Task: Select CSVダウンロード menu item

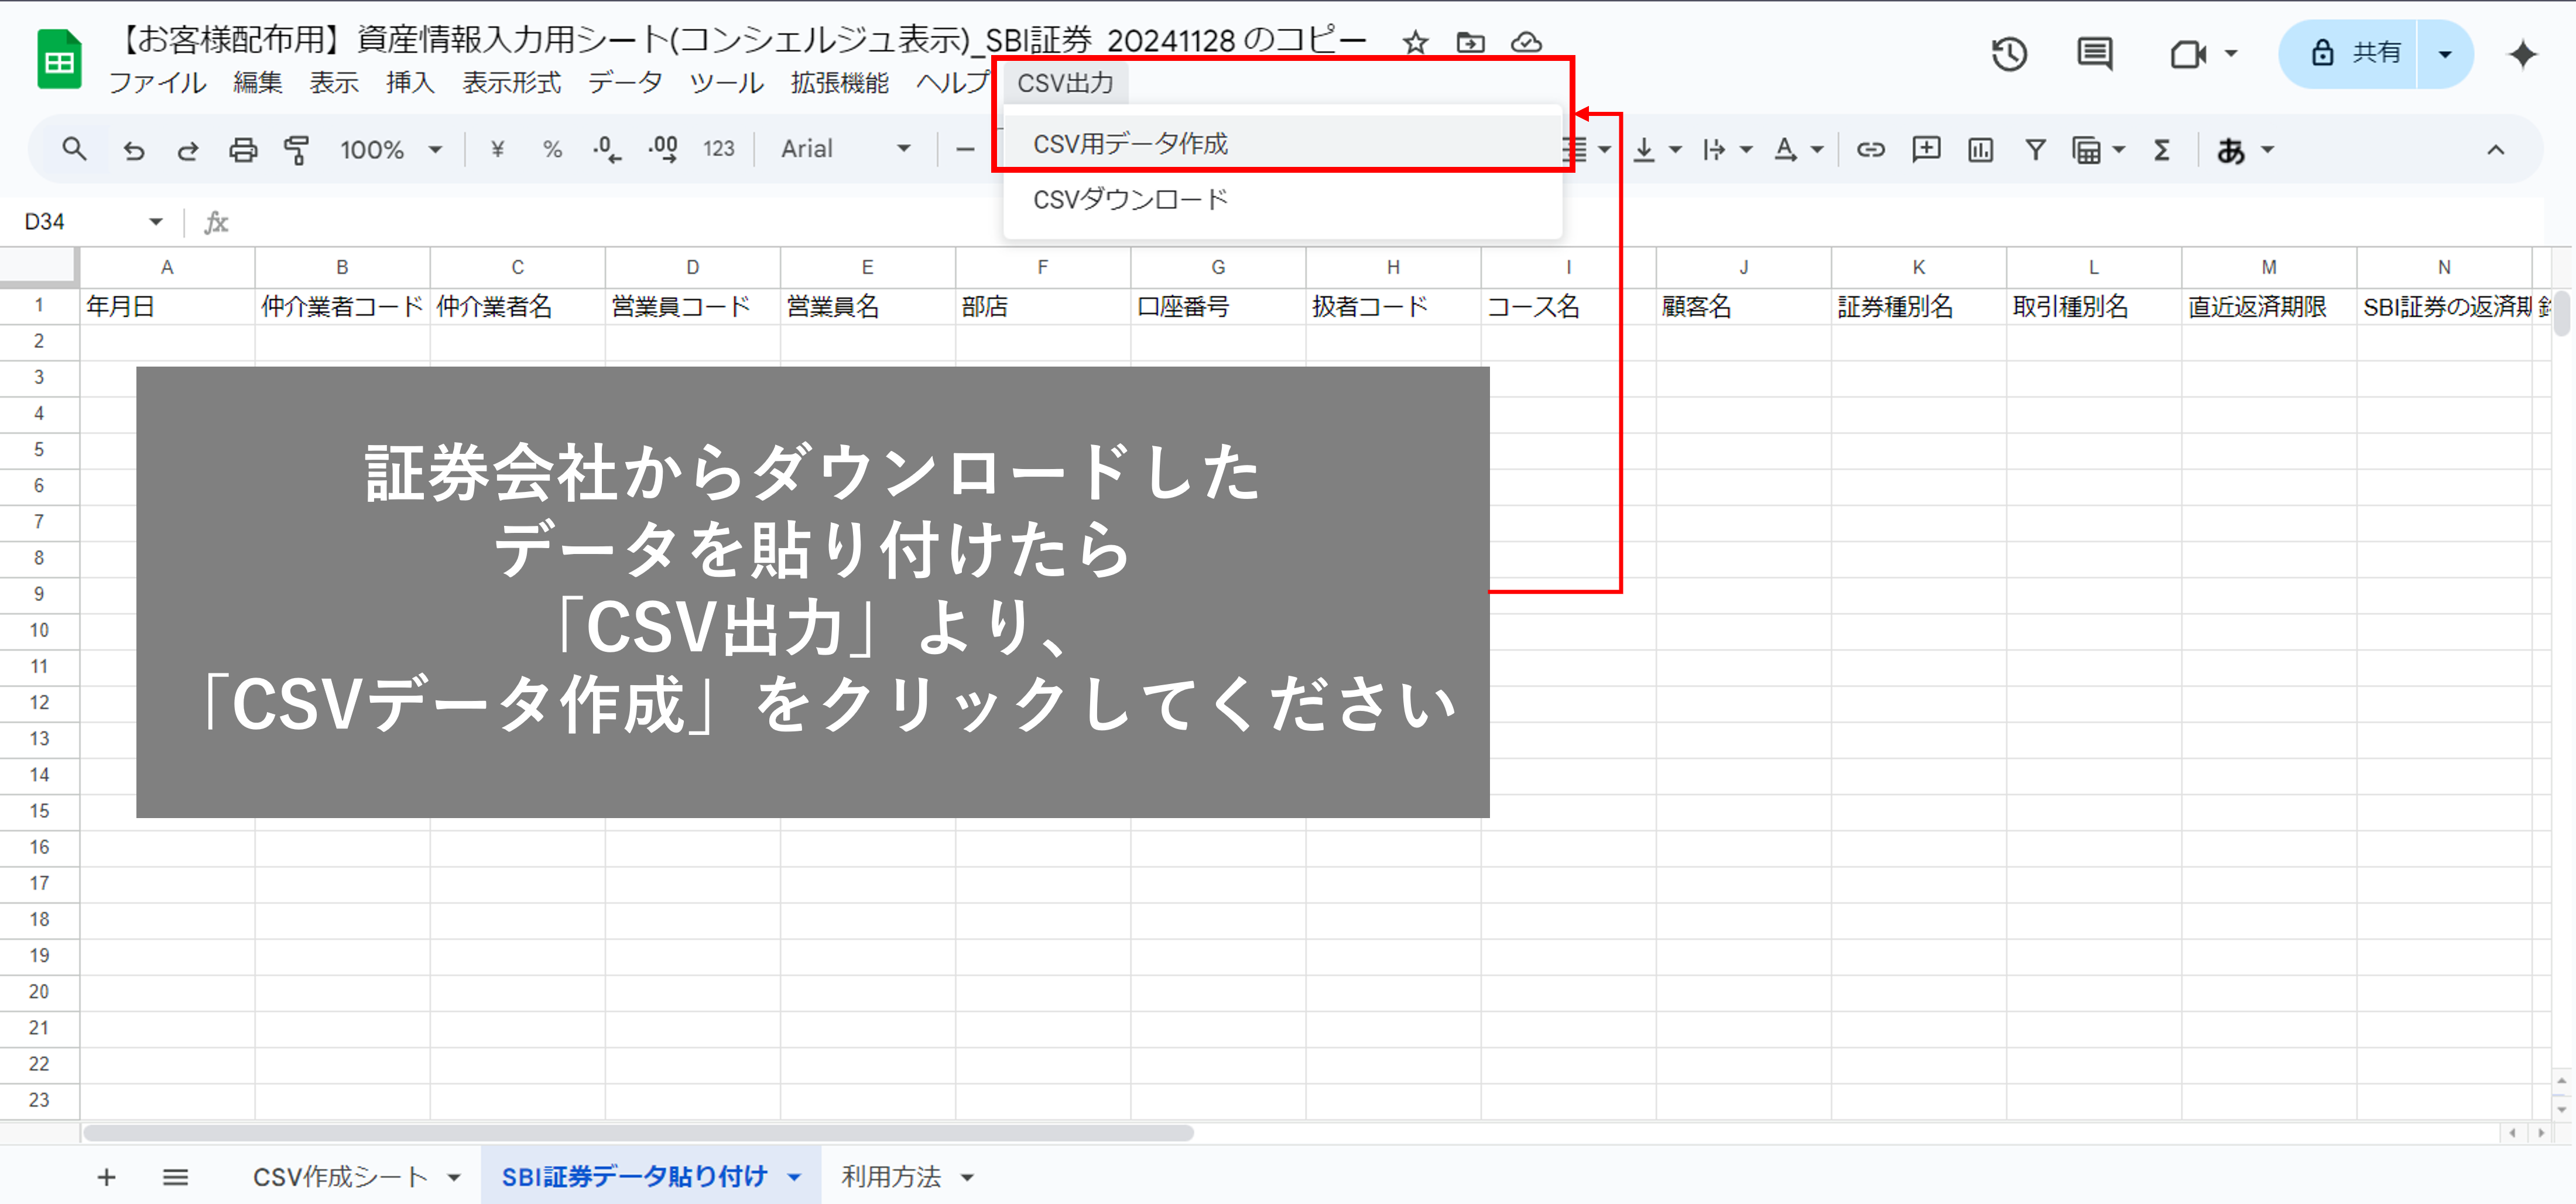Action: coord(1130,199)
